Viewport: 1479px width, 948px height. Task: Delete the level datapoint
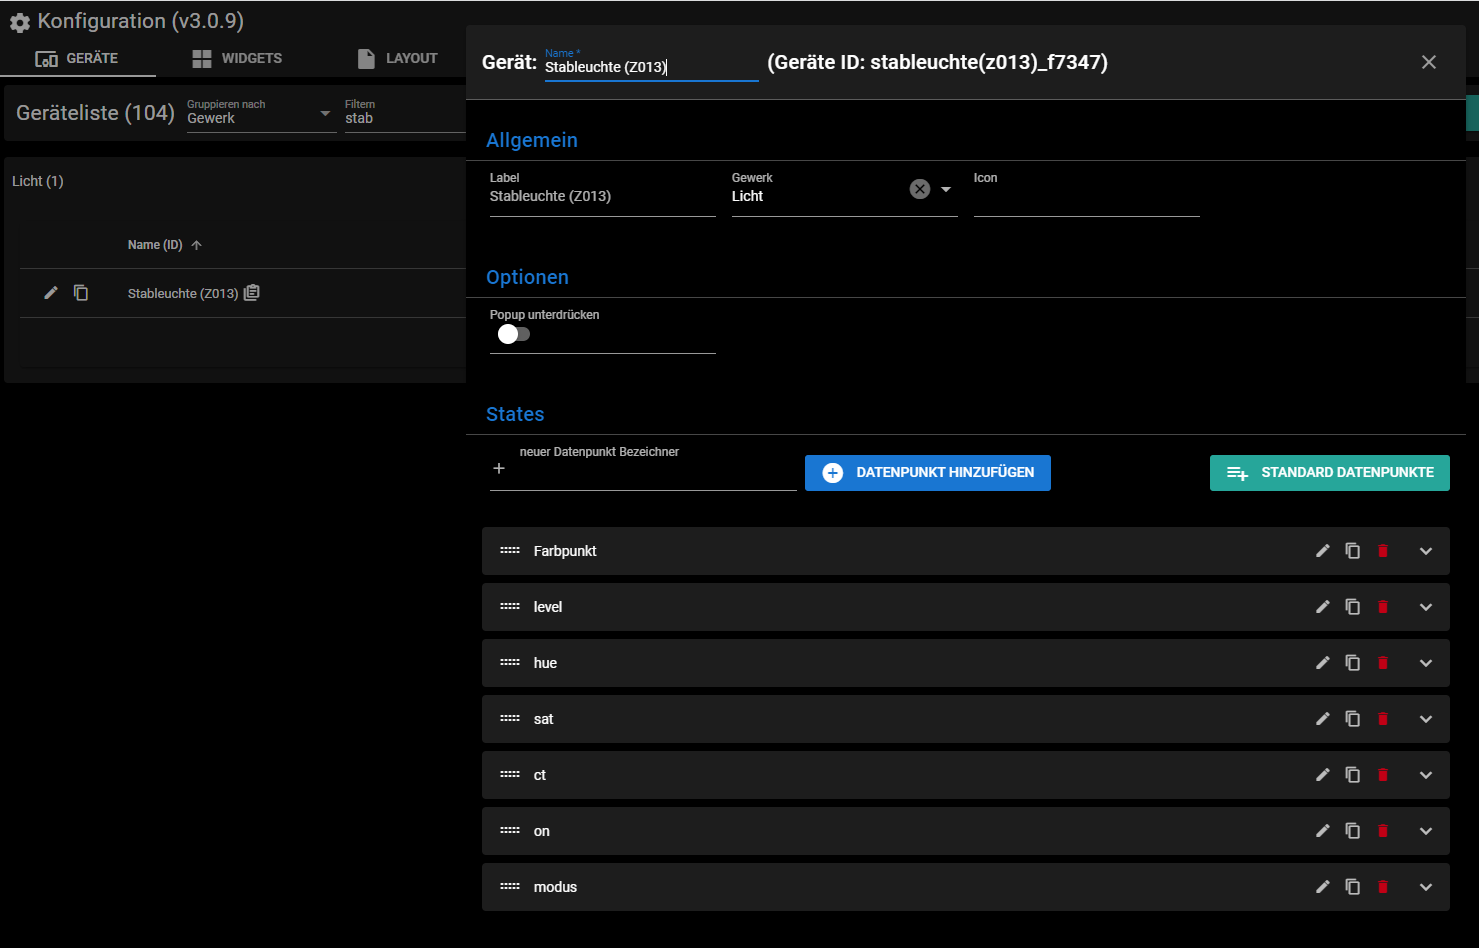1383,607
